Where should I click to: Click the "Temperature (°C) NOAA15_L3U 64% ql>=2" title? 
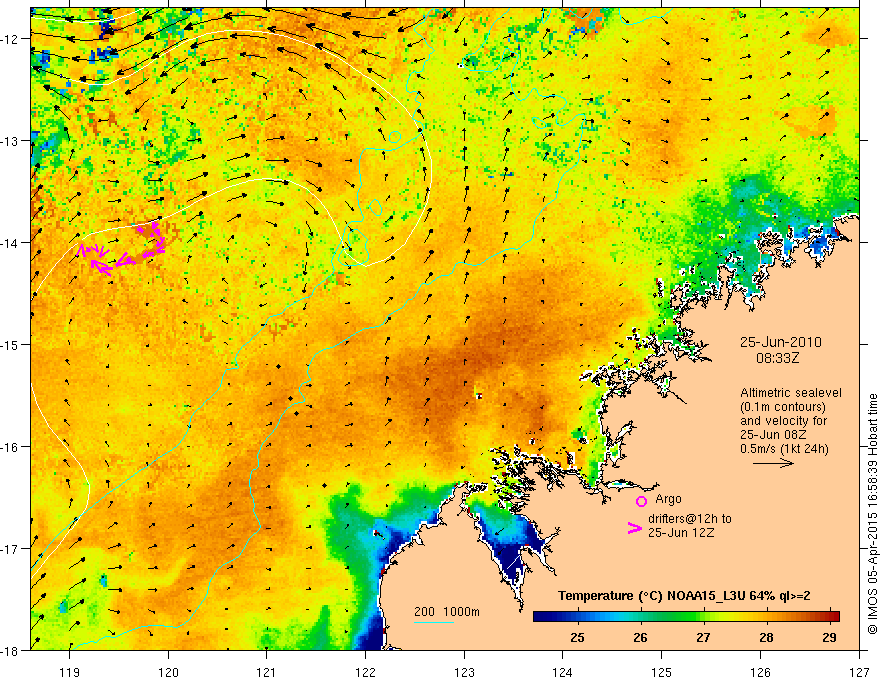click(x=684, y=596)
